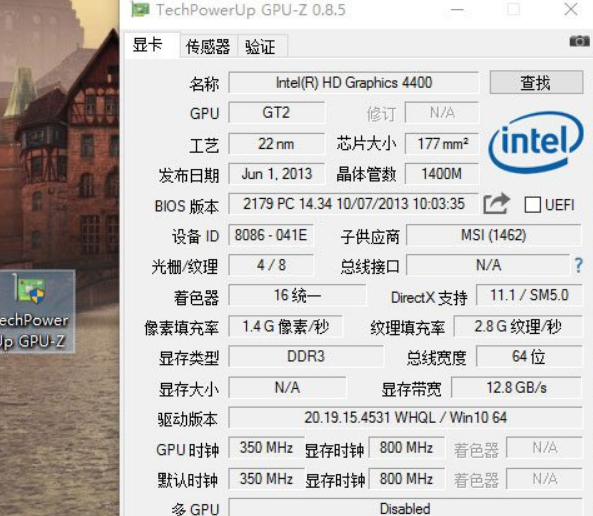Click the MSI (1462) subvendor field
Screen dimensions: 593x516
click(494, 235)
